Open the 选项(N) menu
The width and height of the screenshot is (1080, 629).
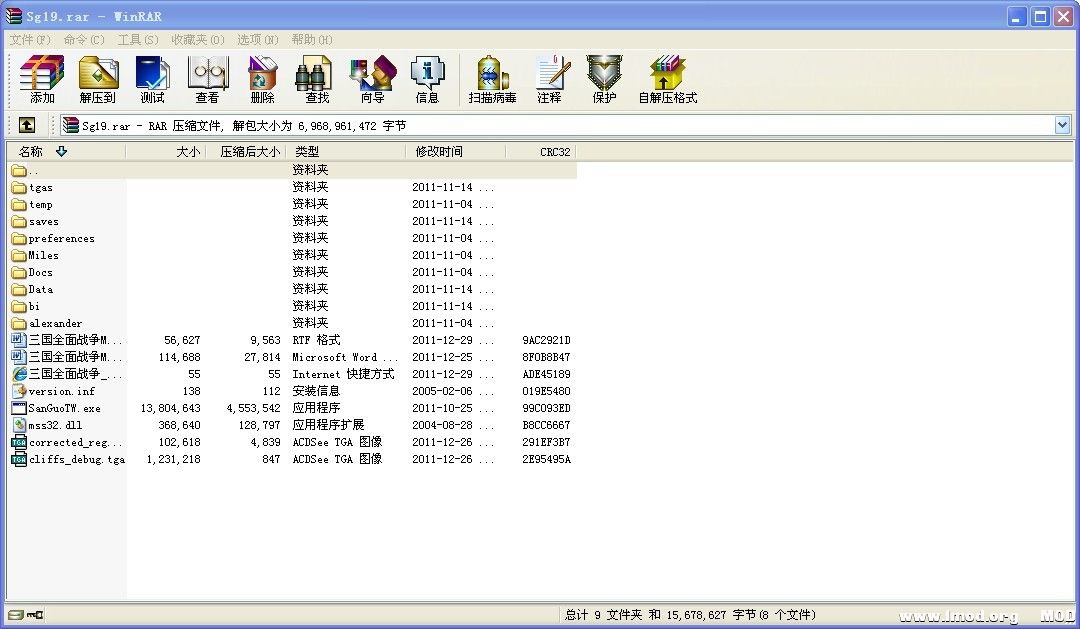(x=257, y=40)
